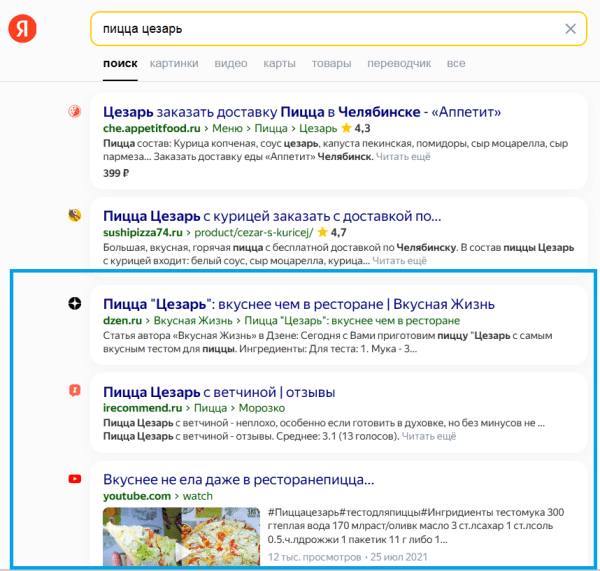Switch to the картинки tab
Screen dimensions: 600x571
click(174, 63)
